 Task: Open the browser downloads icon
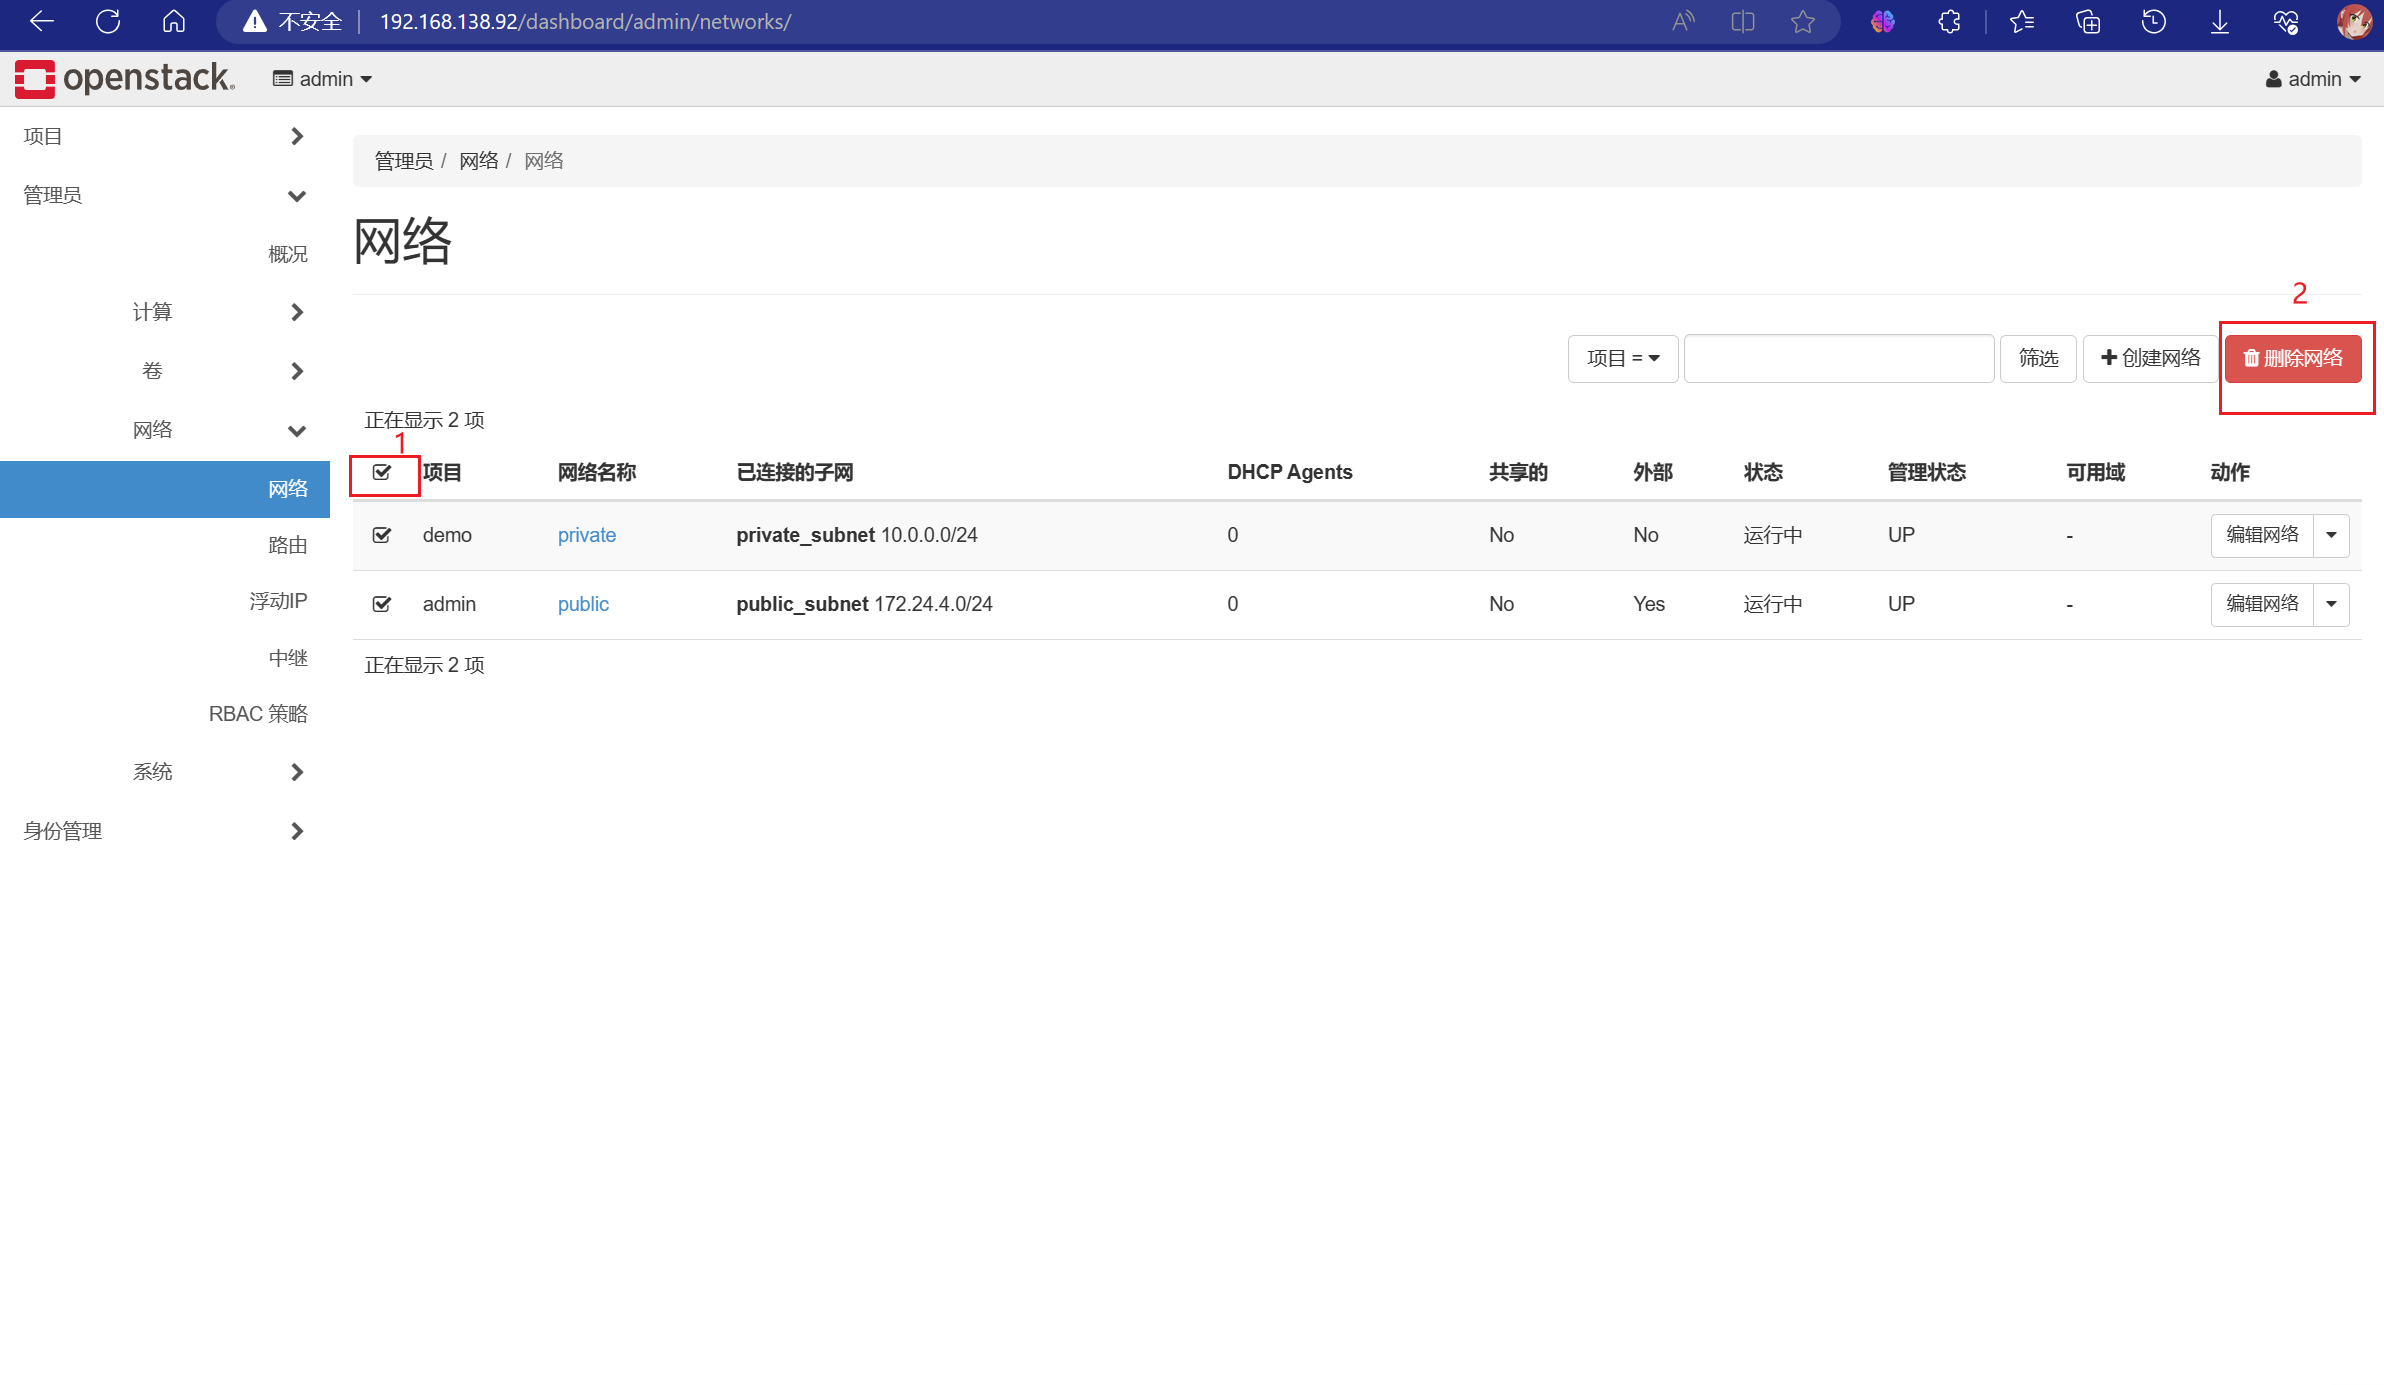[x=2219, y=21]
